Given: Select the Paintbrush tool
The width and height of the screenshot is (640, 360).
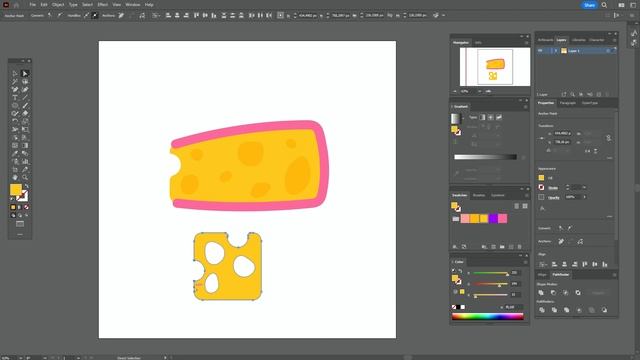Looking at the screenshot, I should 25,105.
